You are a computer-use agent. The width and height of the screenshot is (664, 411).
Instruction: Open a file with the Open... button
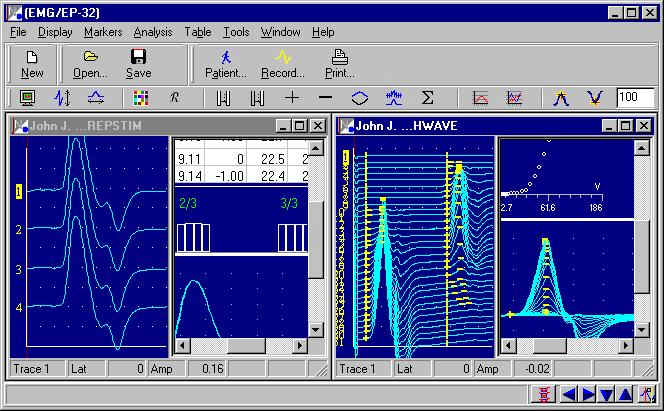(90, 64)
